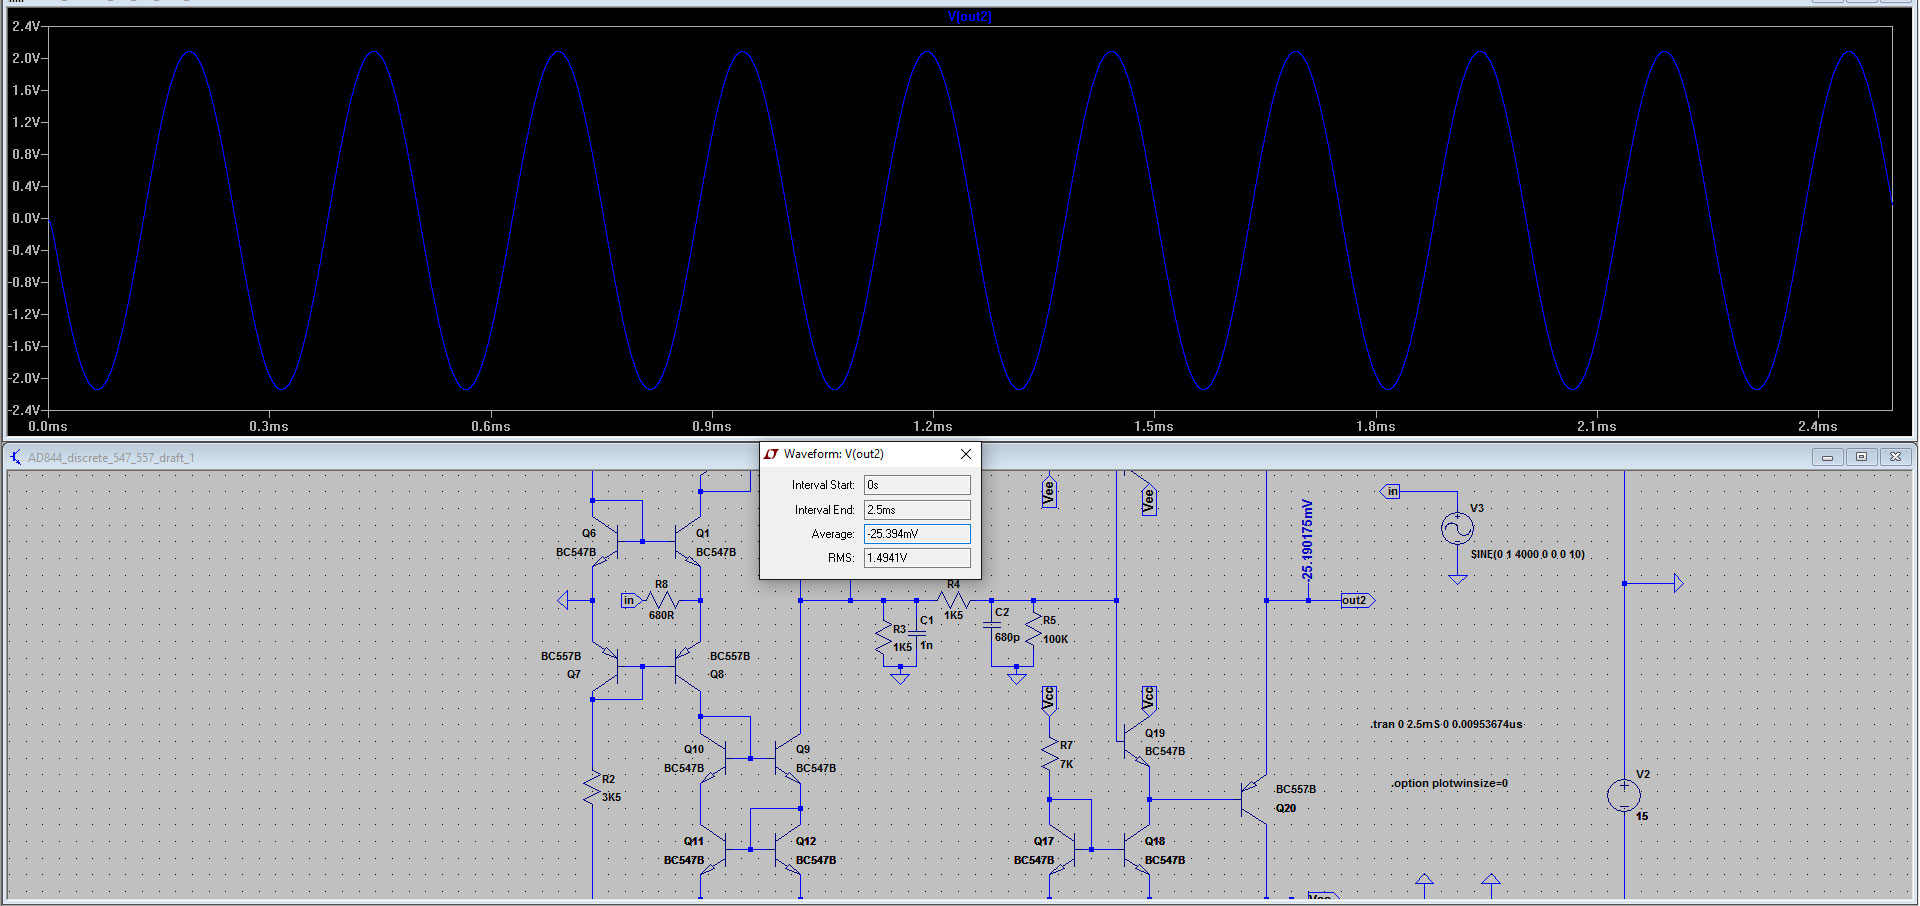Click the 'in' net label wired to V3
This screenshot has width=1920, height=906.
coord(1391,491)
